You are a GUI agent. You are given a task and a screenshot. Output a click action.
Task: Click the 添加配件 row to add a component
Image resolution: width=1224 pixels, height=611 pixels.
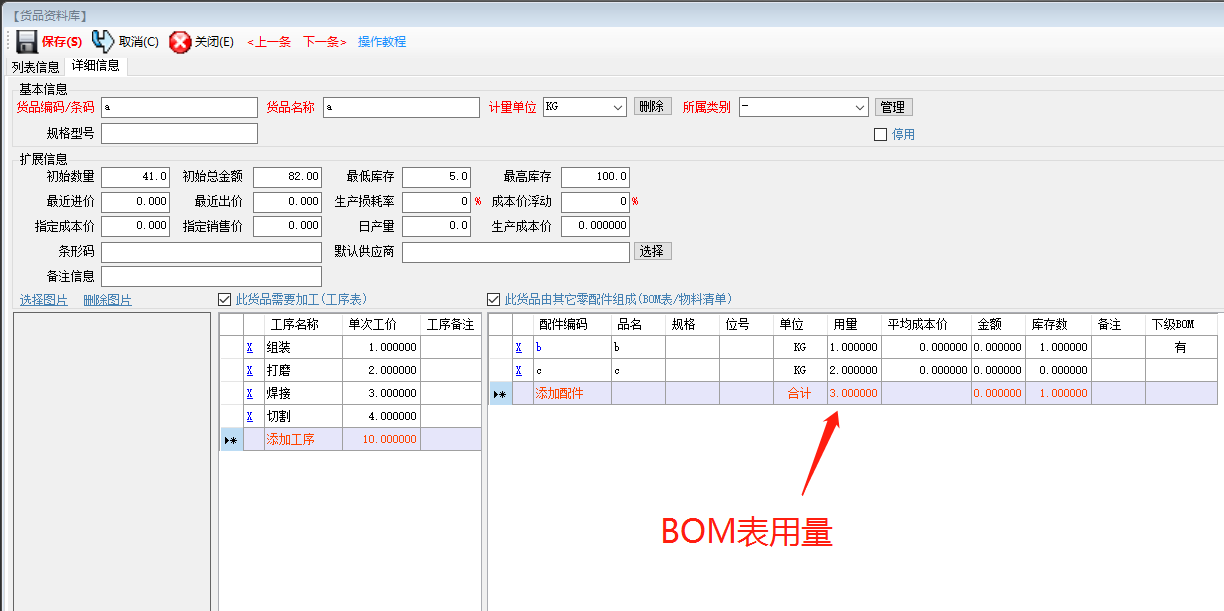click(560, 392)
